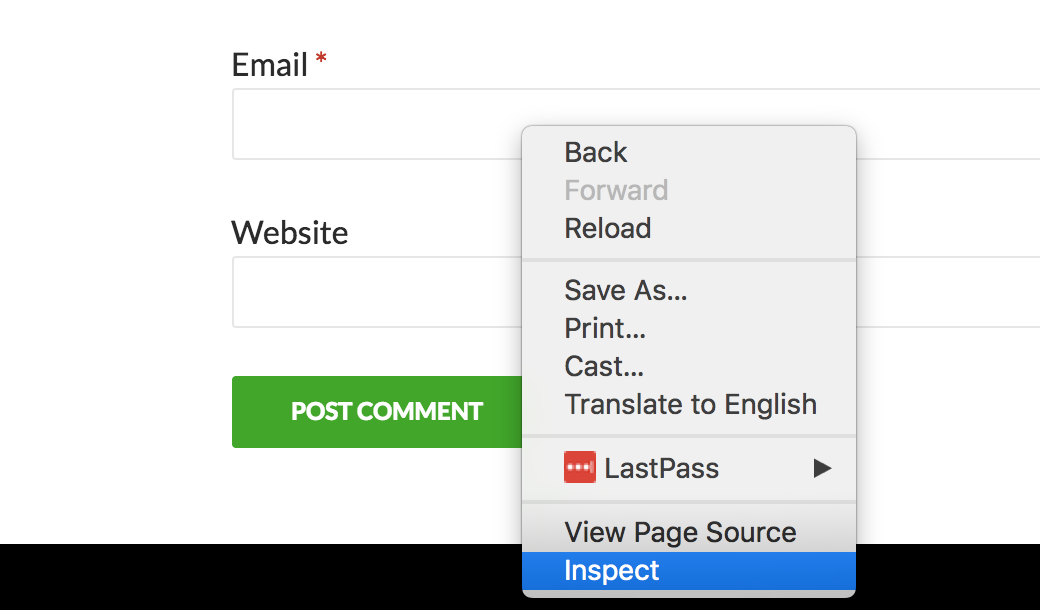
Task: Click the Email field label
Action: point(269,65)
